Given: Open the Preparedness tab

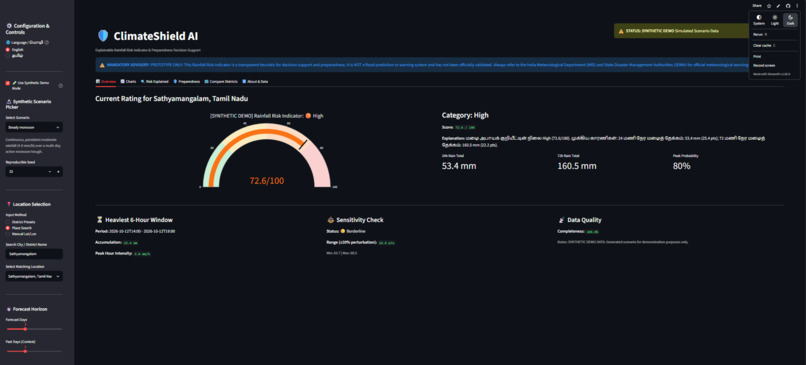Looking at the screenshot, I should pos(186,81).
